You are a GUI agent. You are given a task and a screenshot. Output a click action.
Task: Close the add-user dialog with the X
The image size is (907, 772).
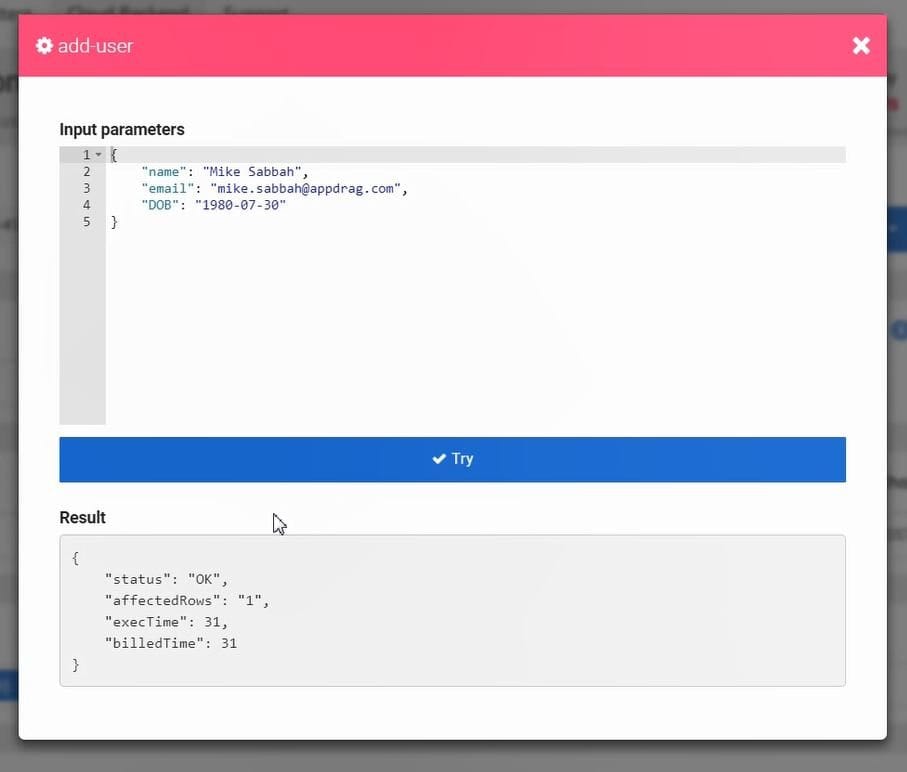pyautogui.click(x=860, y=46)
